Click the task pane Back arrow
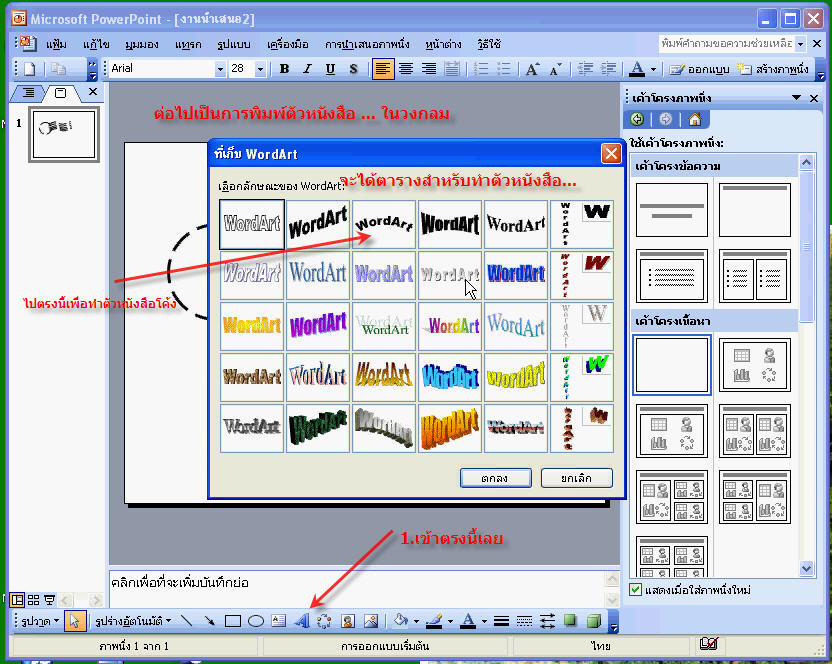 [x=637, y=119]
